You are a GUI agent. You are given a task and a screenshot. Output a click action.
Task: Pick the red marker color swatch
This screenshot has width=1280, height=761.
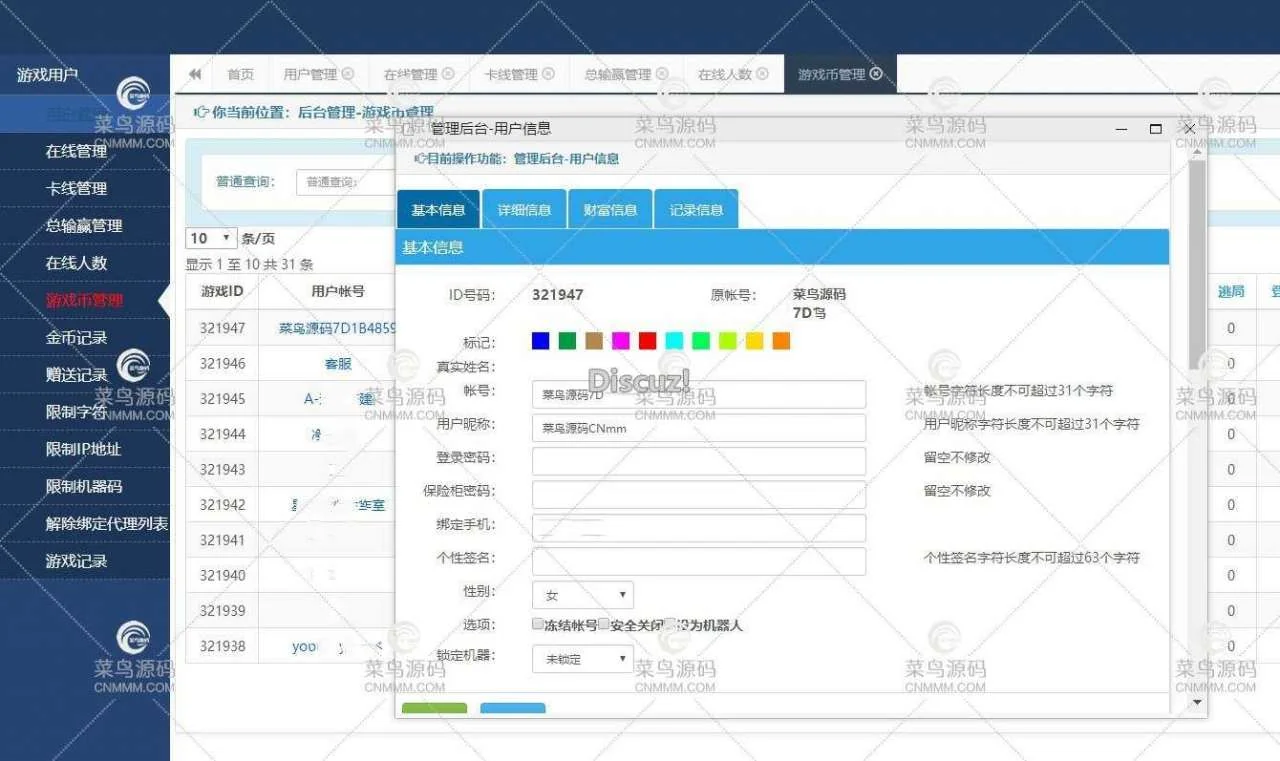tap(647, 341)
